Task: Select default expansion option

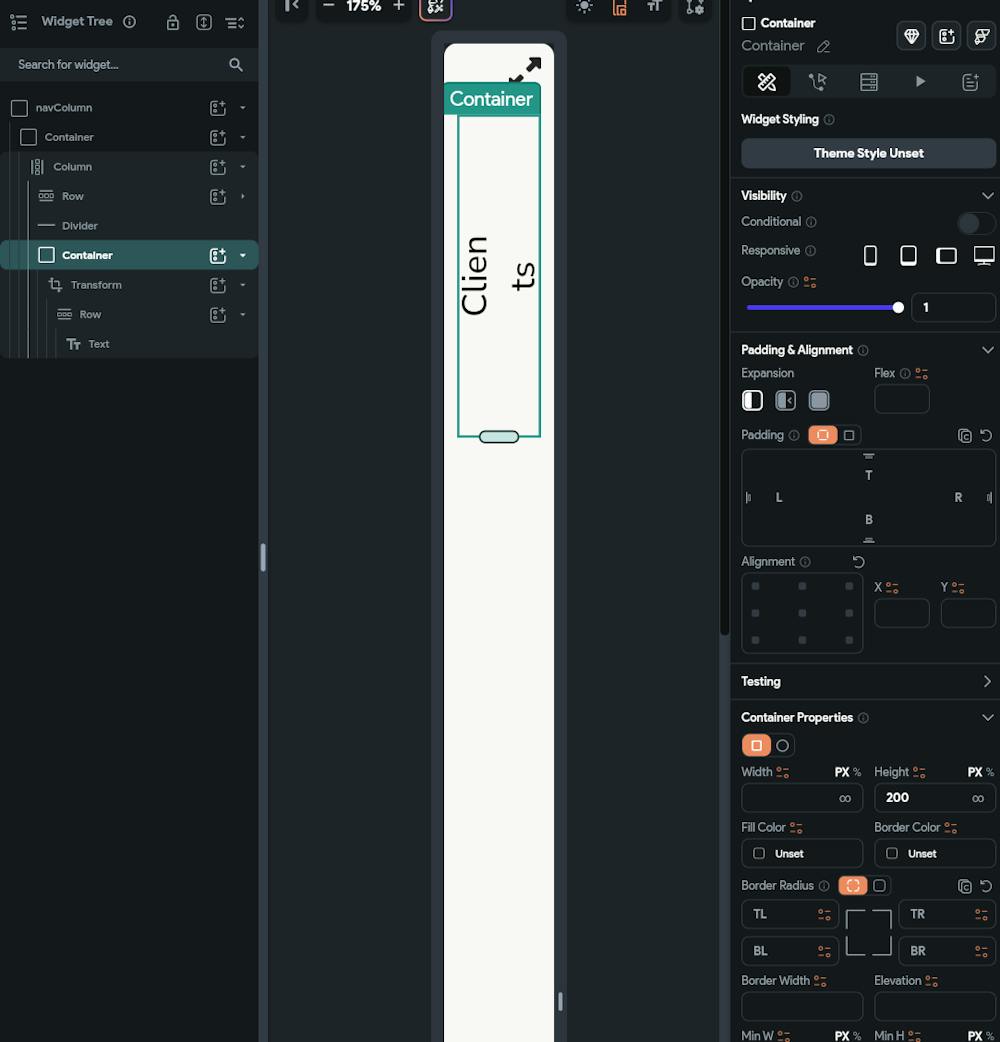Action: tap(752, 401)
